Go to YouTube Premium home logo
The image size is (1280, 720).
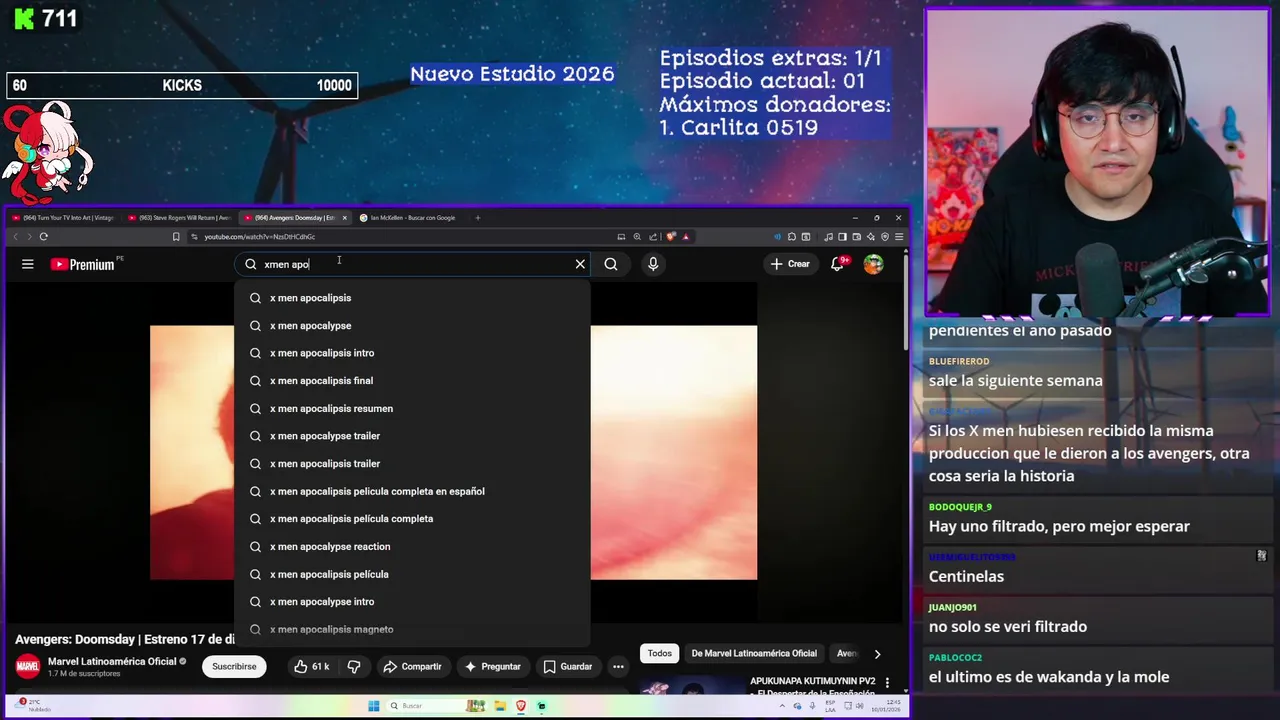[82, 264]
